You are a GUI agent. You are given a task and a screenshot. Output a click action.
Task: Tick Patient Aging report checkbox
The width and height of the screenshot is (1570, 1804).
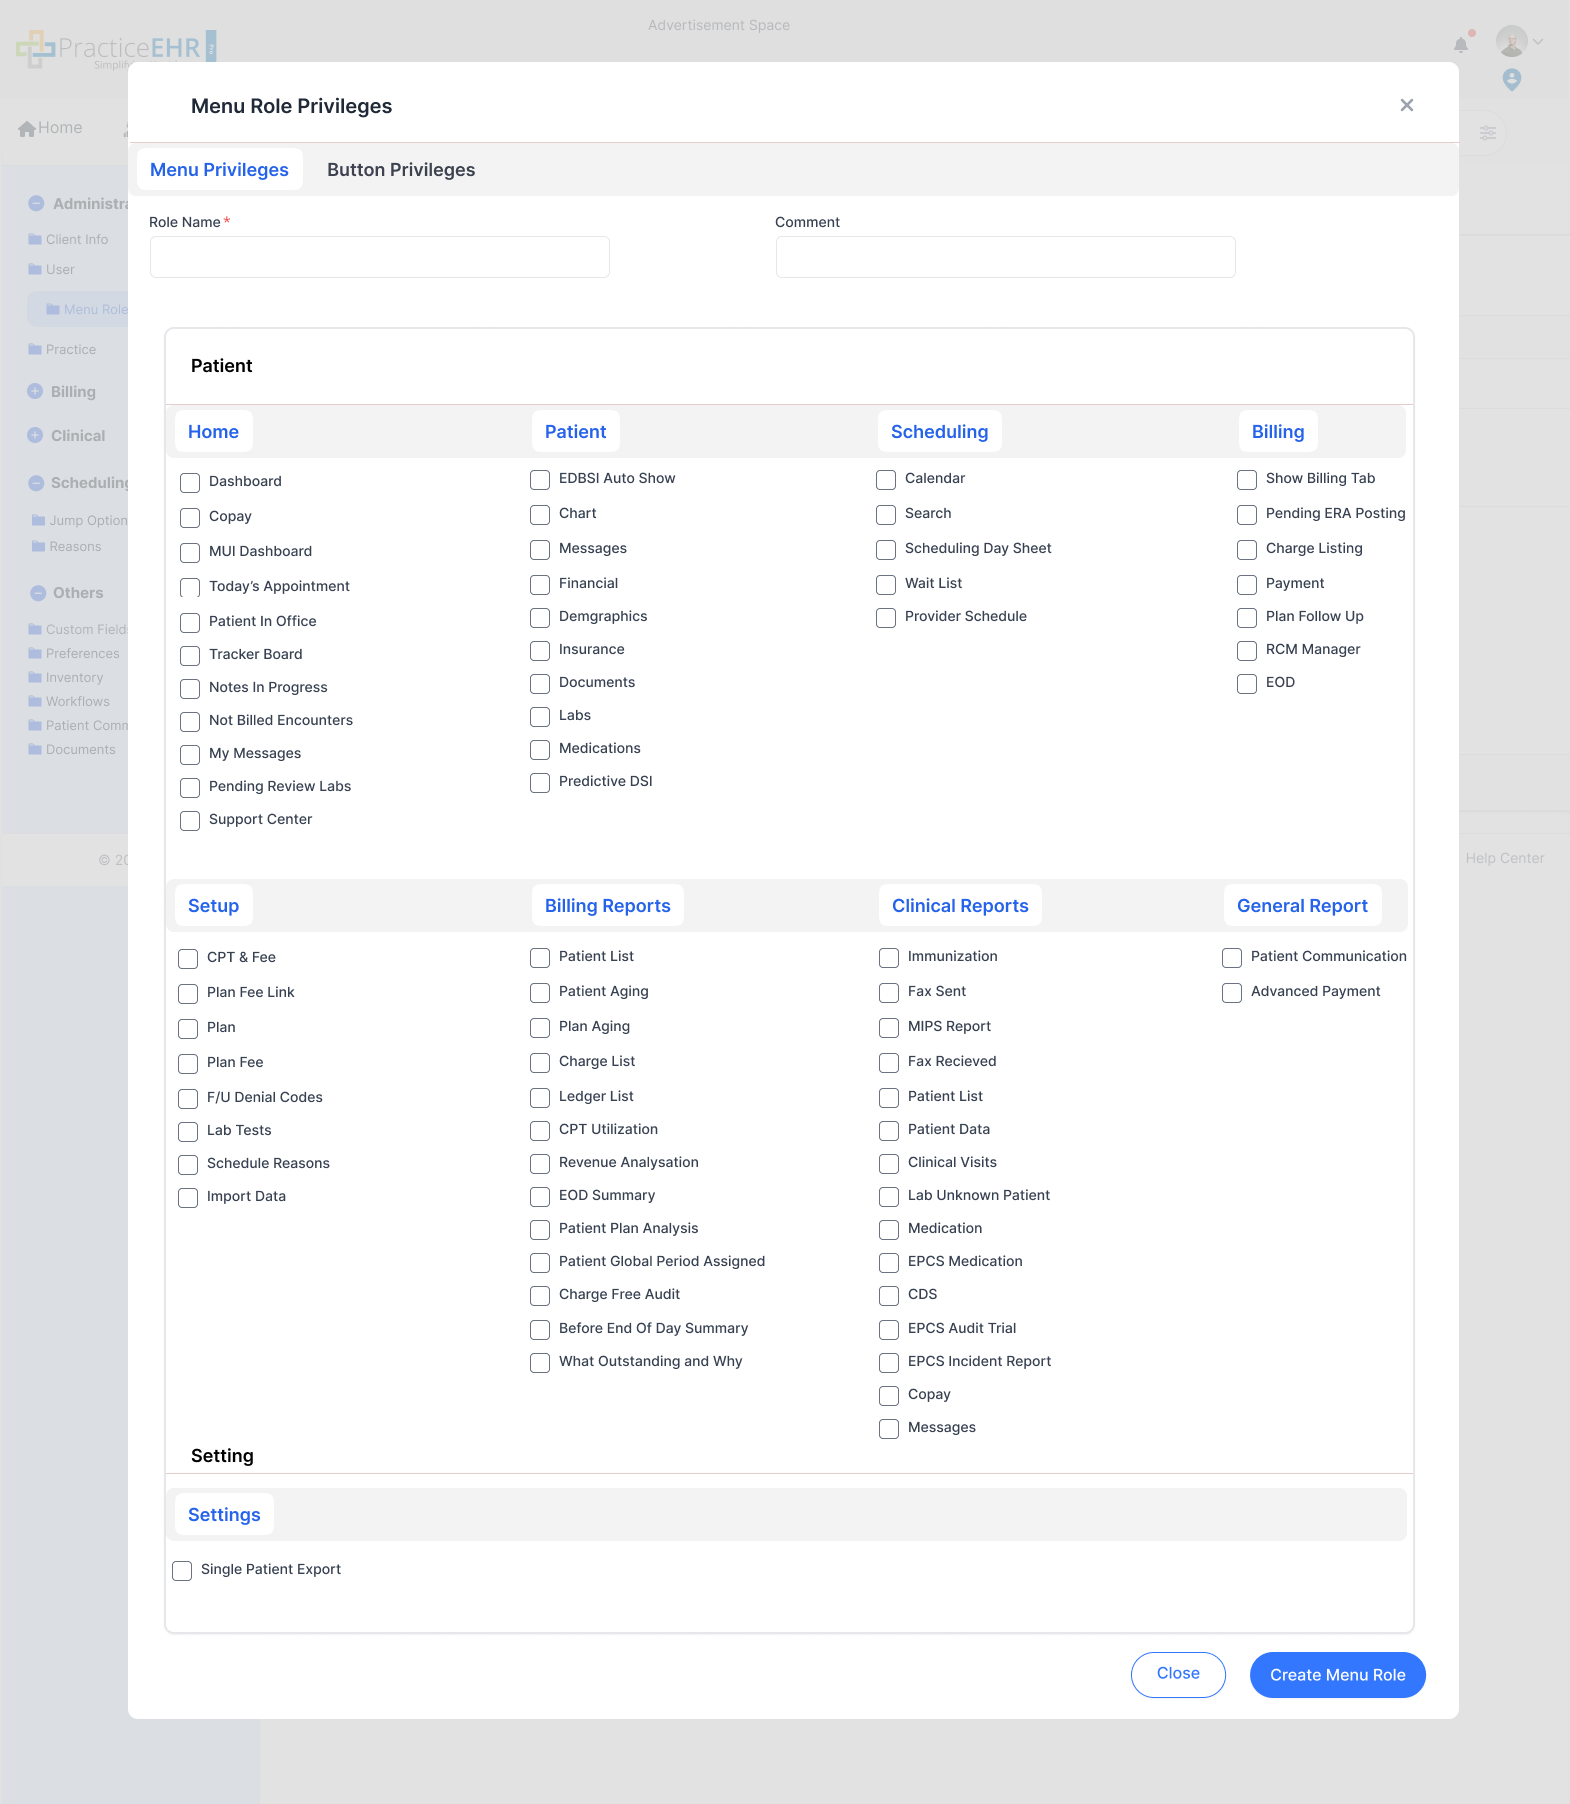tap(540, 993)
